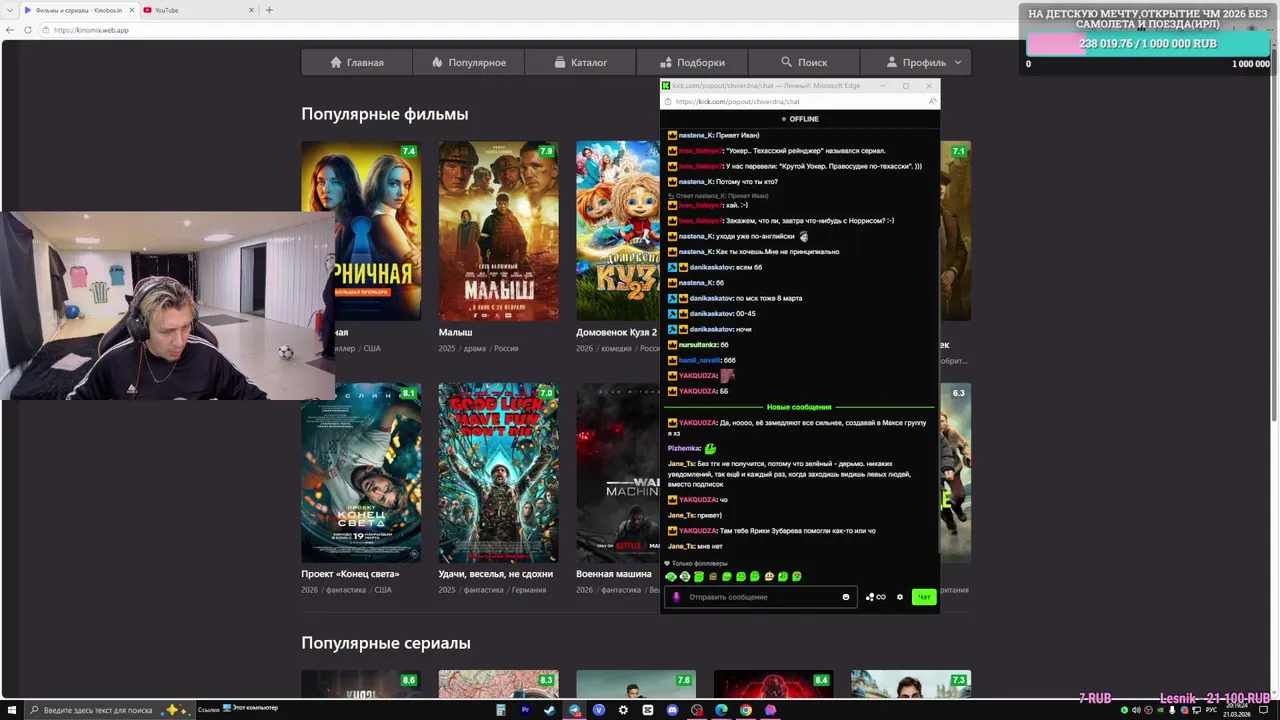This screenshot has width=1280, height=720.
Task: Open the Домовенок Кузя 2 poster
Action: 617,231
